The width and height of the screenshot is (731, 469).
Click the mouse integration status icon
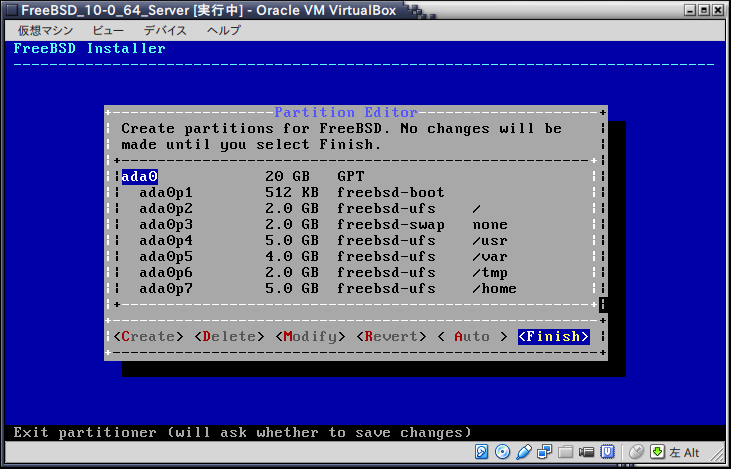coord(635,452)
